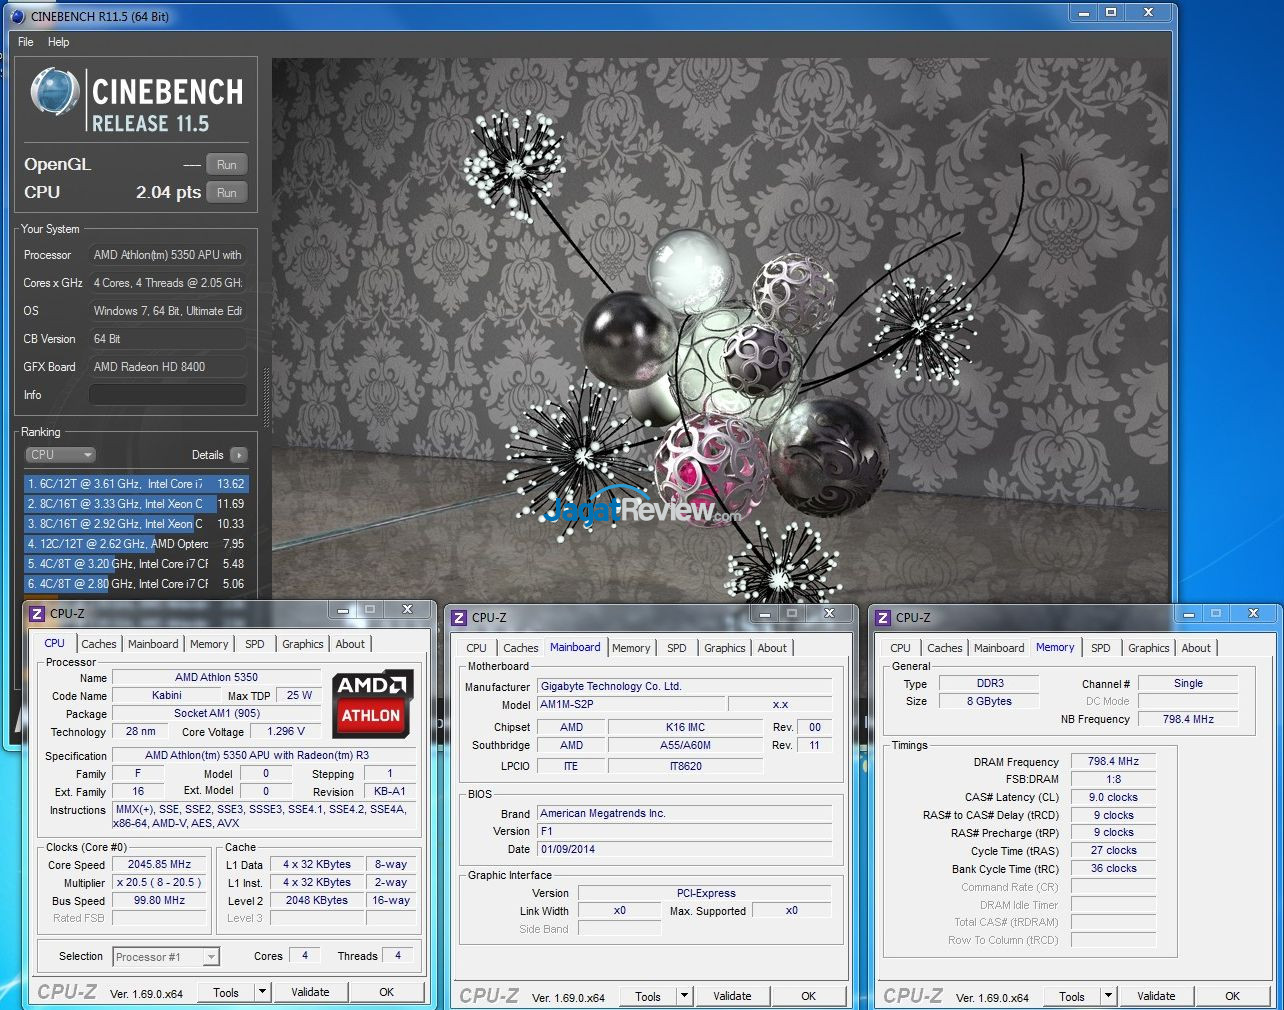Expand Tools dropdown arrow in Memory window
The width and height of the screenshot is (1284, 1010).
[x=1108, y=996]
